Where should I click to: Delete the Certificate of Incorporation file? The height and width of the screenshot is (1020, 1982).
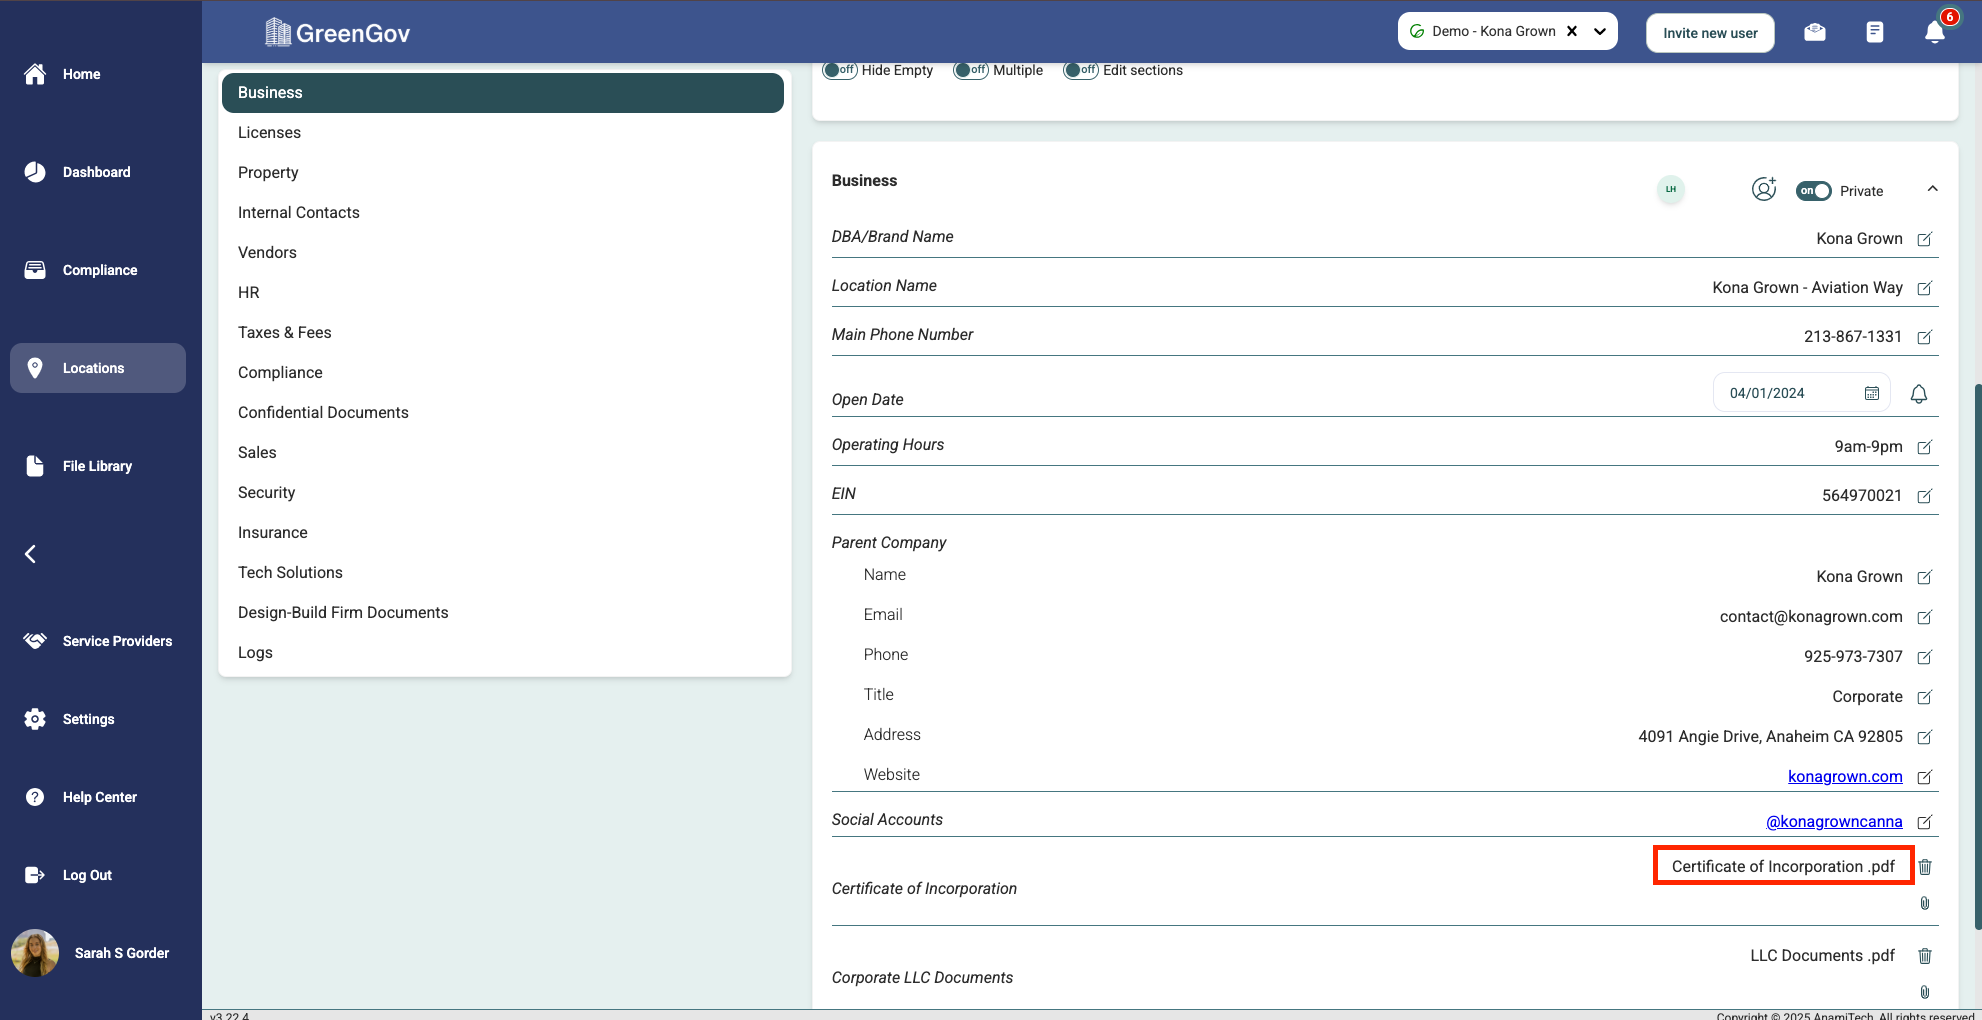coord(1925,867)
